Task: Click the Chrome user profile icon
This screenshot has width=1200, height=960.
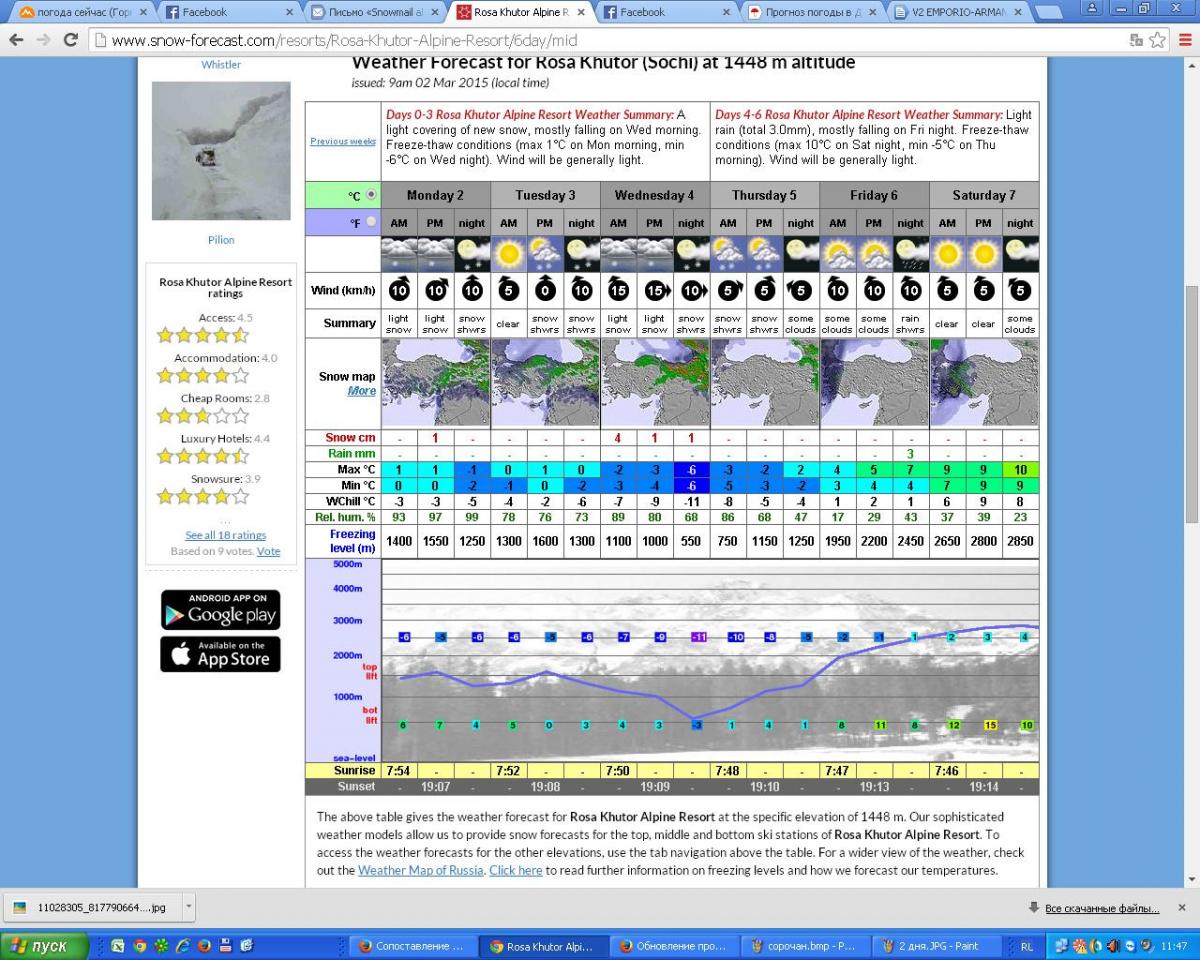Action: click(x=1092, y=8)
